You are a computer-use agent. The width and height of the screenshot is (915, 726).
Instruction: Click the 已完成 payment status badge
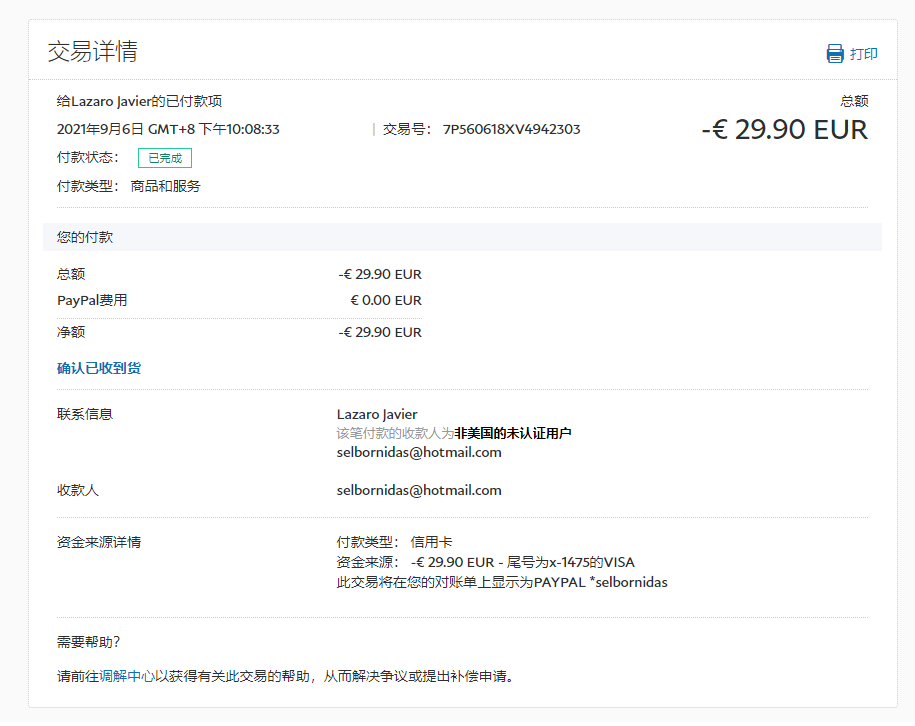pyautogui.click(x=164, y=158)
